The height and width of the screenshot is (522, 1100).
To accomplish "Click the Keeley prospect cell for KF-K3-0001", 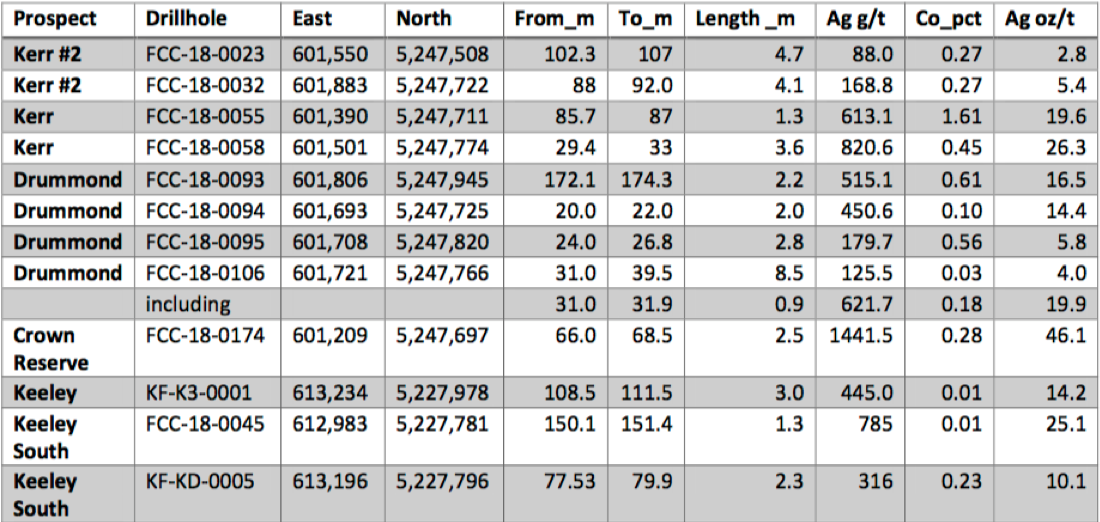I will (45, 393).
